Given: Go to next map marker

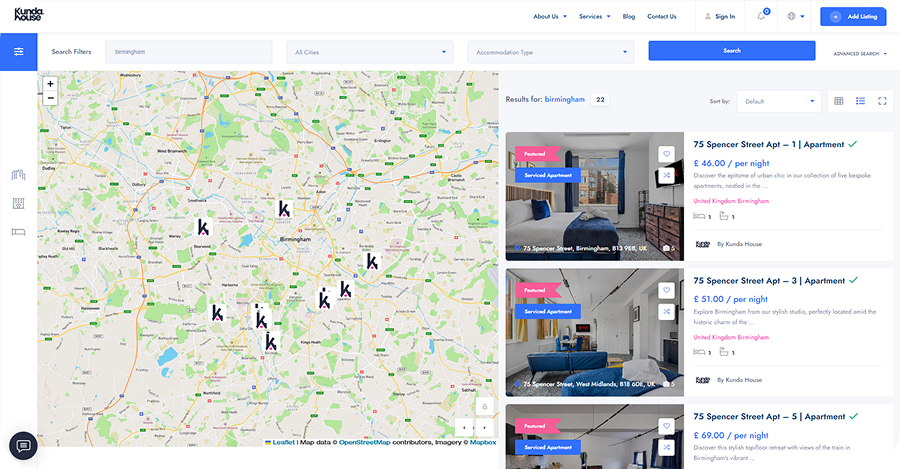Looking at the screenshot, I should 484,428.
